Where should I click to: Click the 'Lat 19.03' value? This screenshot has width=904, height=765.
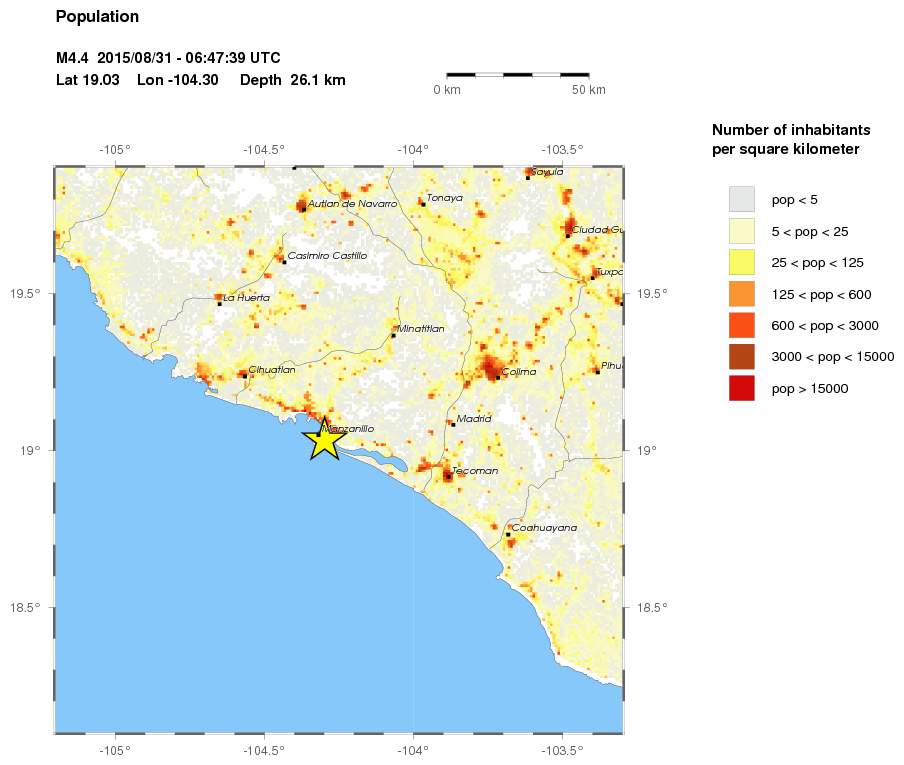(87, 80)
